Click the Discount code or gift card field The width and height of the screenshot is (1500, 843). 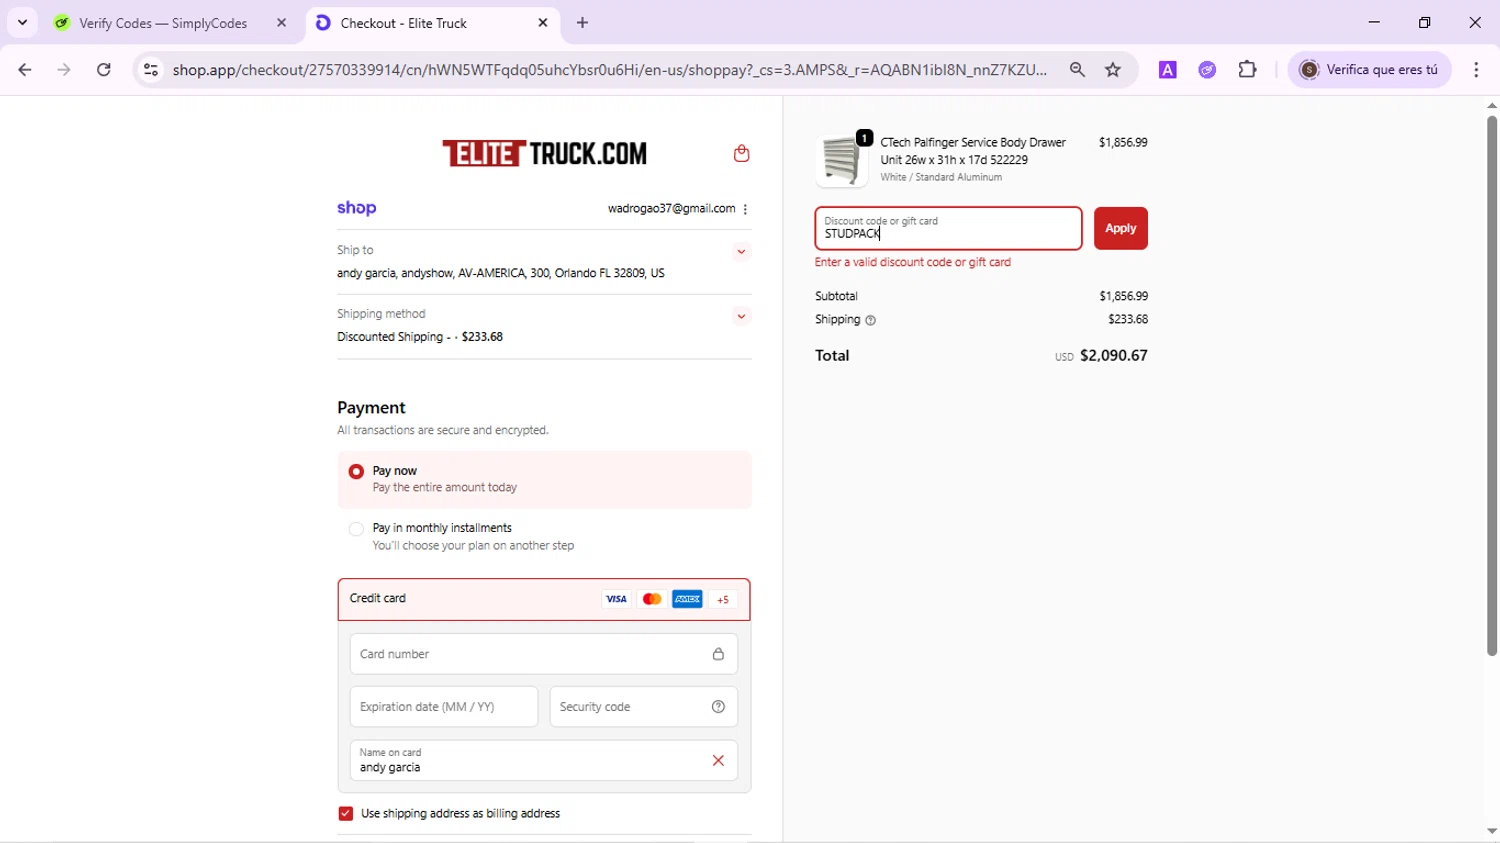[x=948, y=228]
